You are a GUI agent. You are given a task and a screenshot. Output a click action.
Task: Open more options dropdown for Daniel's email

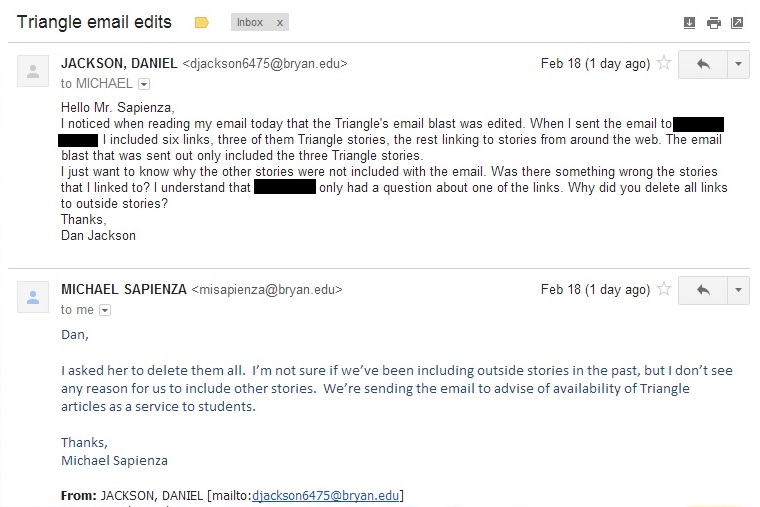tap(738, 64)
